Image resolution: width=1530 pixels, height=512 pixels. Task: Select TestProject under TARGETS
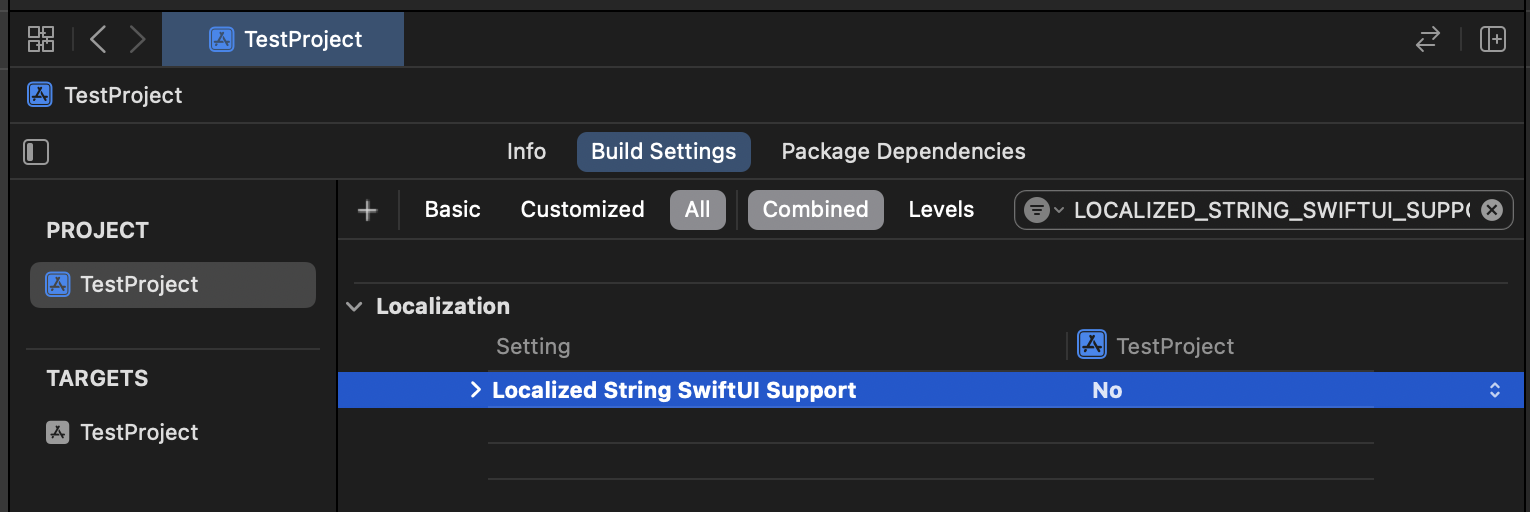(139, 433)
